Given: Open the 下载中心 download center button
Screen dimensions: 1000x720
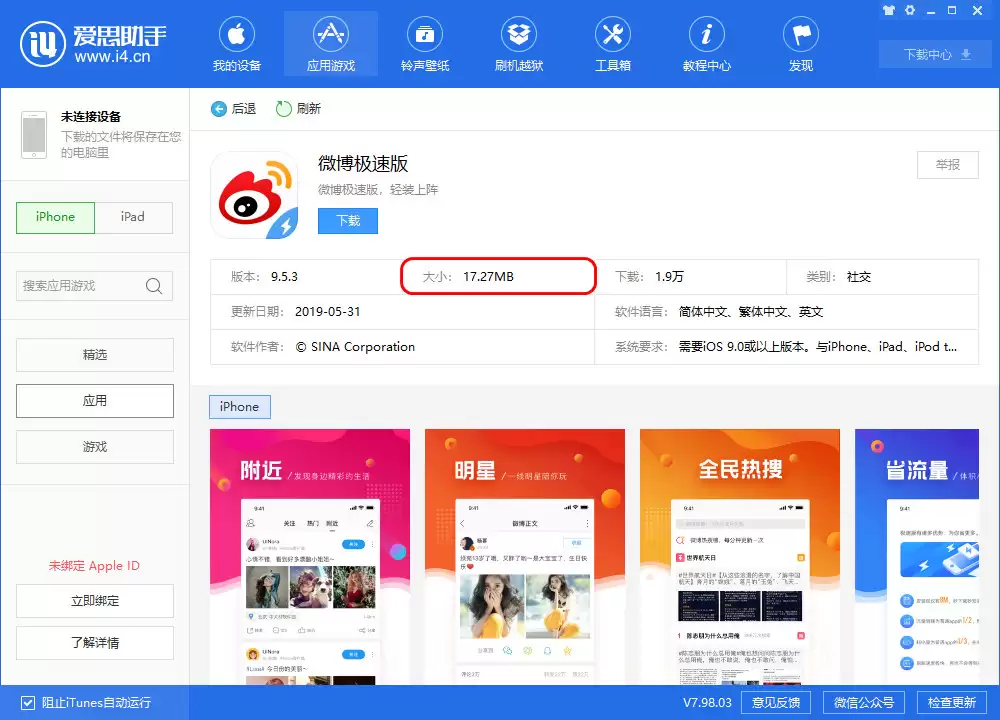Looking at the screenshot, I should 936,55.
